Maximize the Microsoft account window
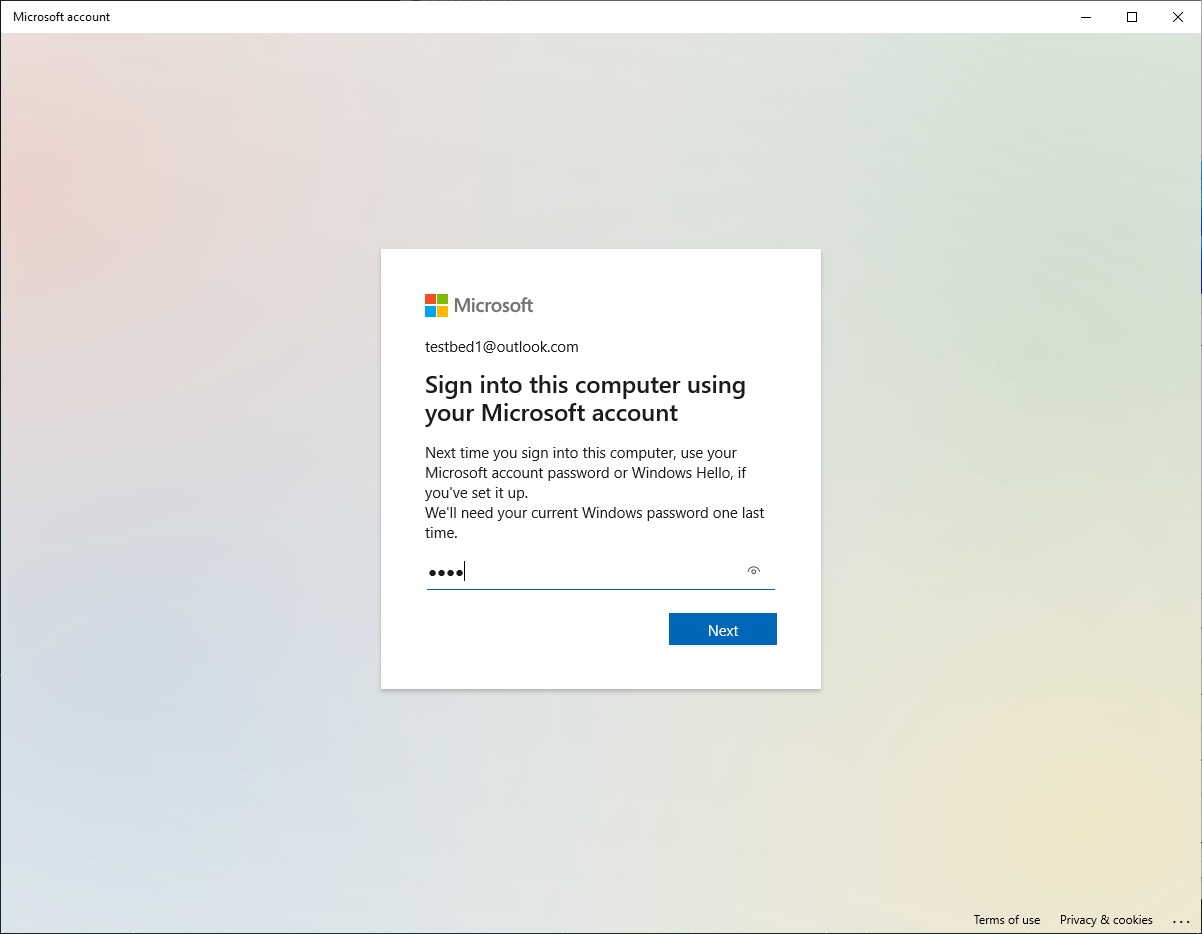 [x=1132, y=17]
